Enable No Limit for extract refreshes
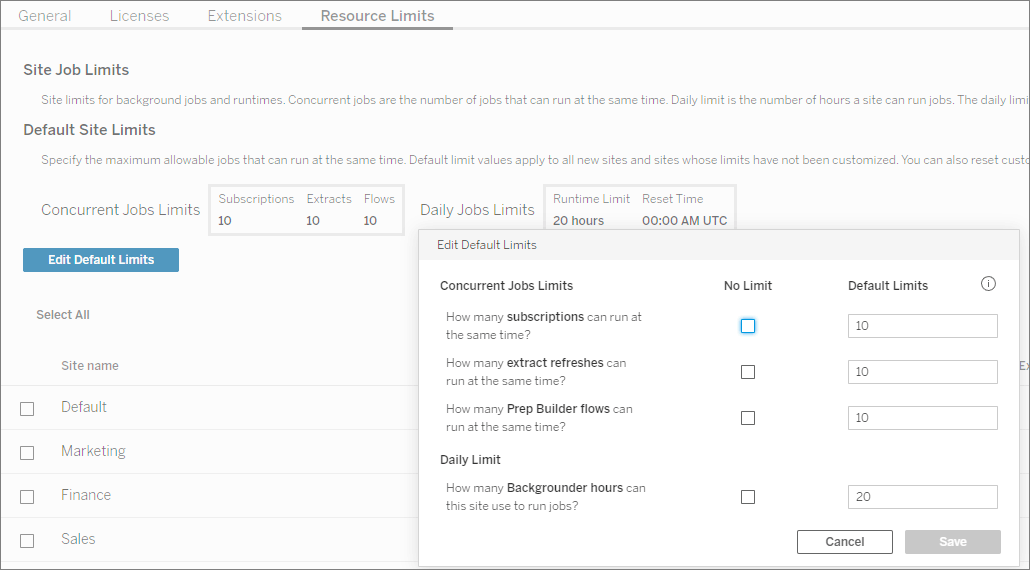The width and height of the screenshot is (1030, 570). [748, 372]
